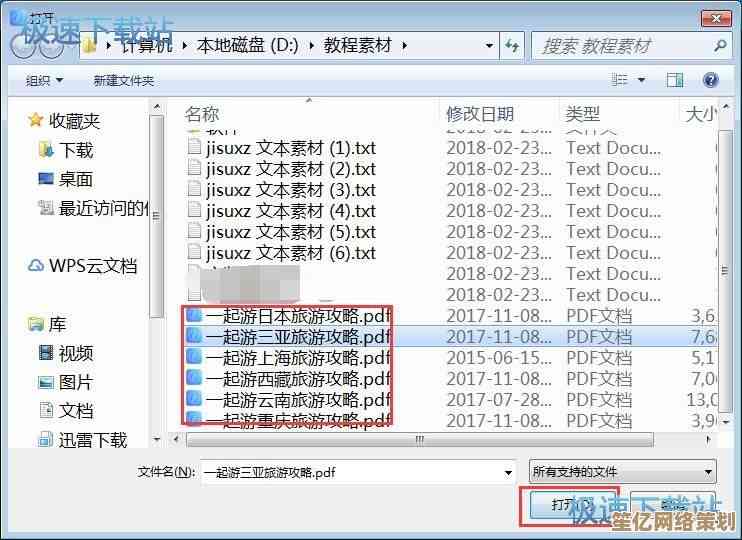742x540 pixels.
Task: Select 迅雷下载 in navigation pane
Action: coord(92,440)
